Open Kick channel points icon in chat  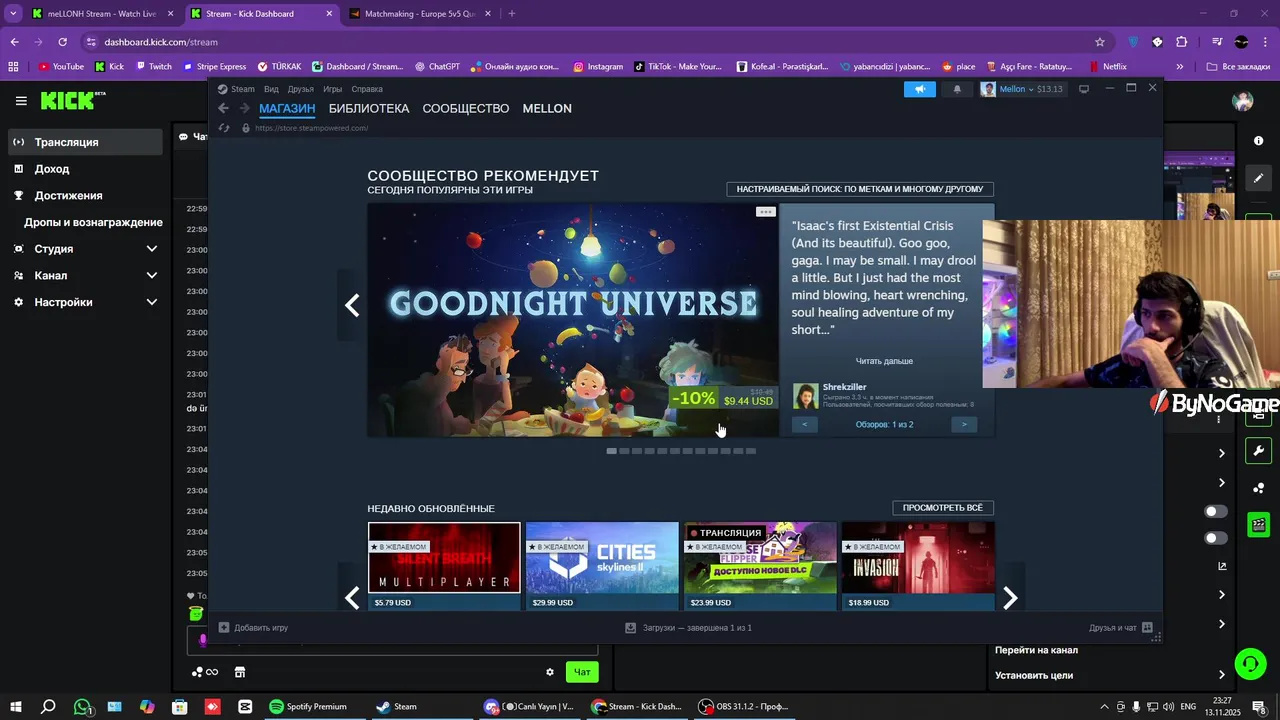pos(204,672)
